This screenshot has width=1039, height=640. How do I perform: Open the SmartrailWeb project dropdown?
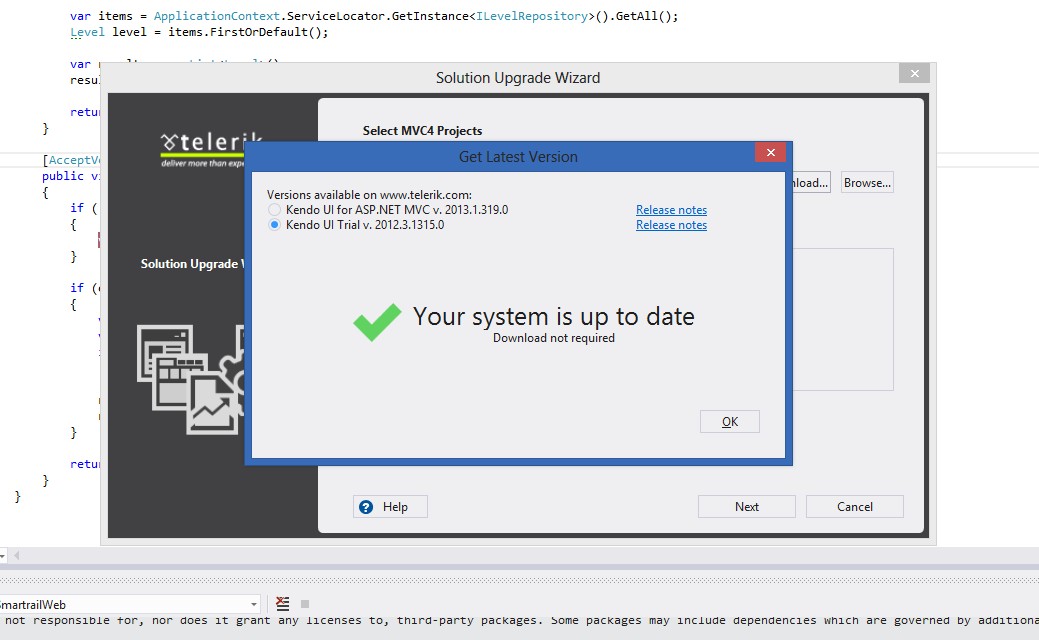click(x=254, y=604)
